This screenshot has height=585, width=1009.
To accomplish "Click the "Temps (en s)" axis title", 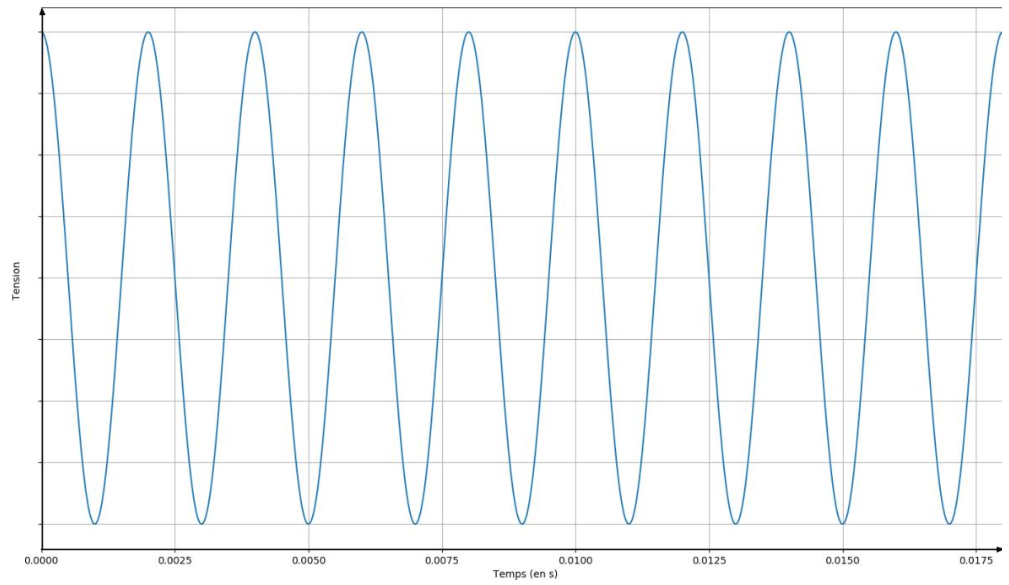I will (x=525, y=575).
